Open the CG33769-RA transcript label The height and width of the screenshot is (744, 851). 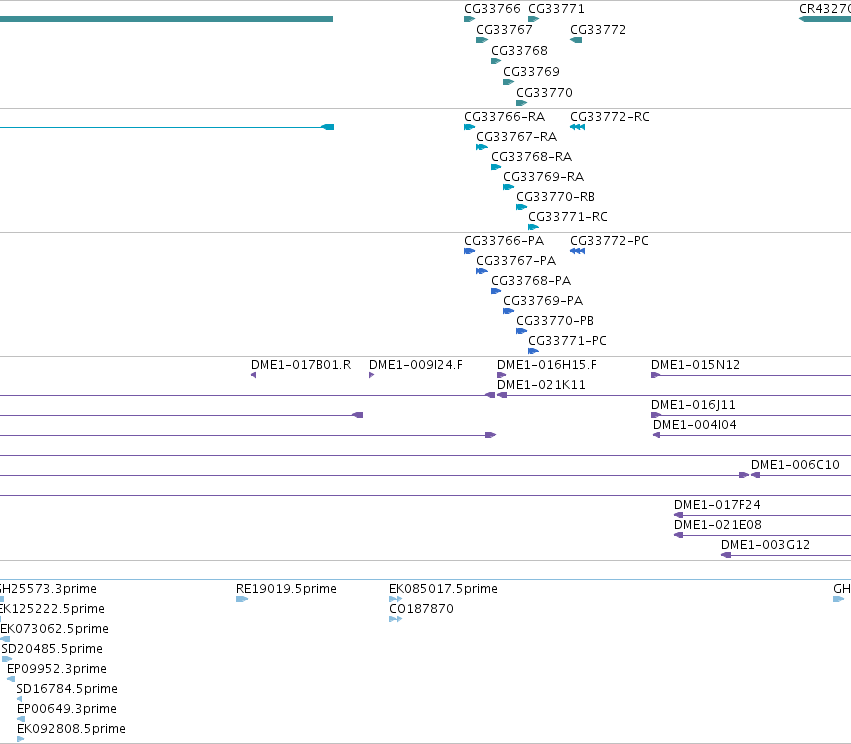[x=543, y=177]
